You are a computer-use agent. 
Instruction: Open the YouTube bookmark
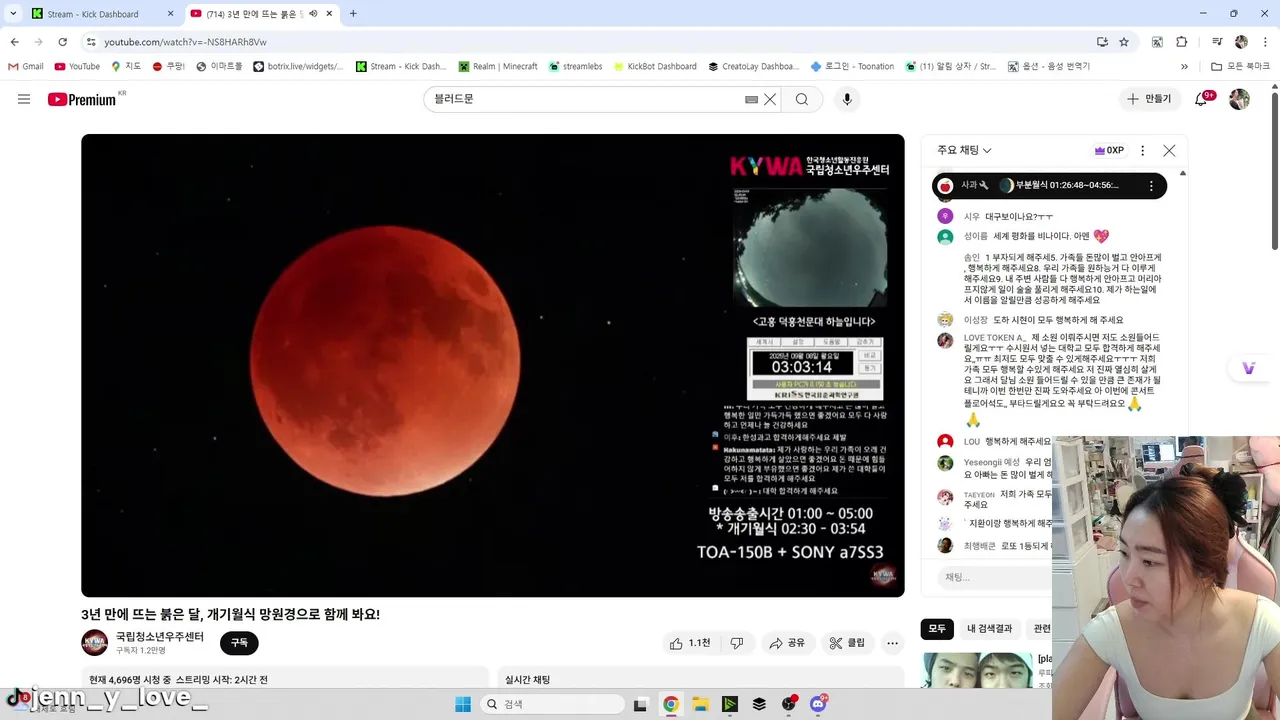click(x=77, y=67)
